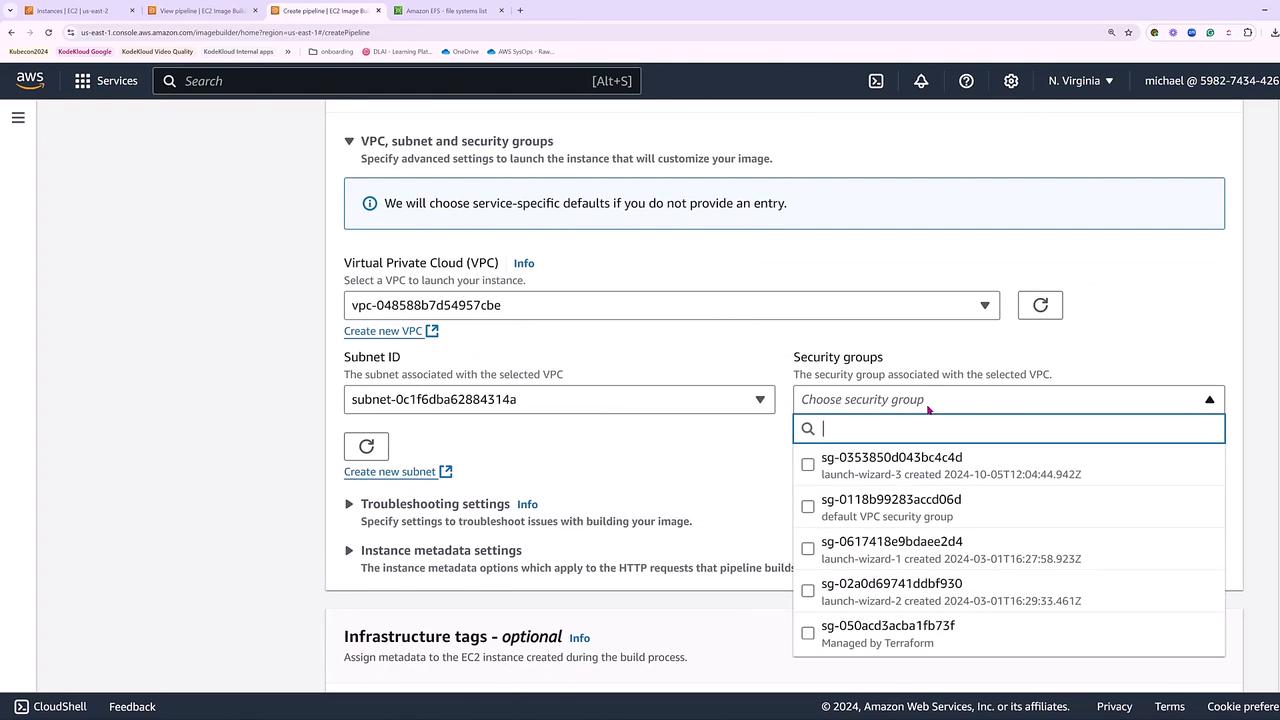
Task: Open the Terms link in the footer
Action: (x=1169, y=707)
